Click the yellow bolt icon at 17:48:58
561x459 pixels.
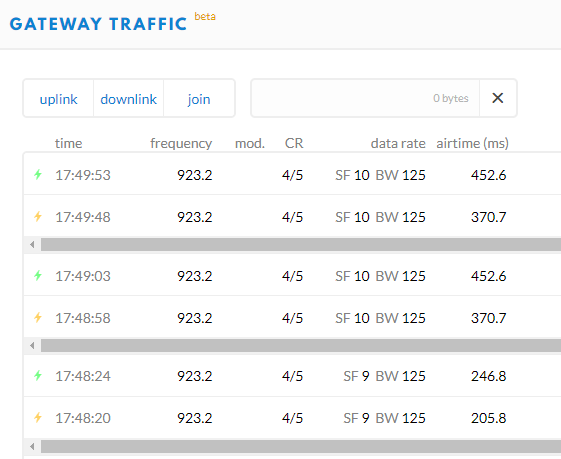[38, 317]
